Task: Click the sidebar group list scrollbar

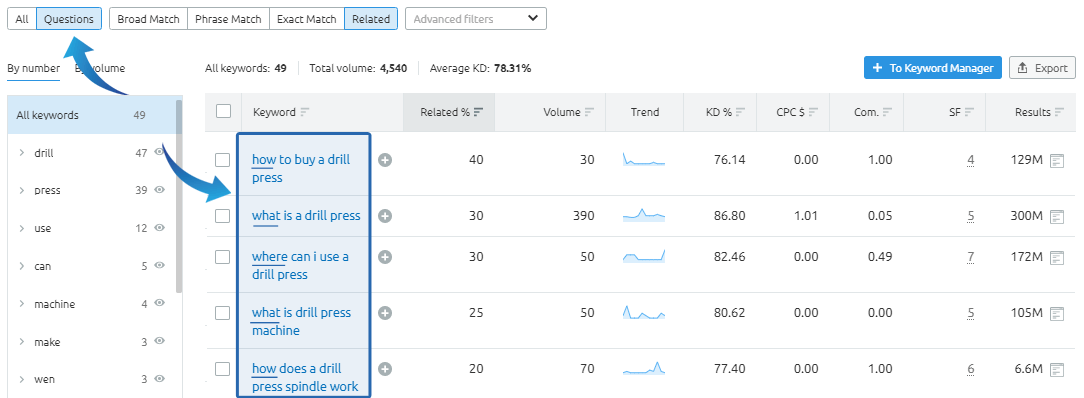Action: coord(180,196)
